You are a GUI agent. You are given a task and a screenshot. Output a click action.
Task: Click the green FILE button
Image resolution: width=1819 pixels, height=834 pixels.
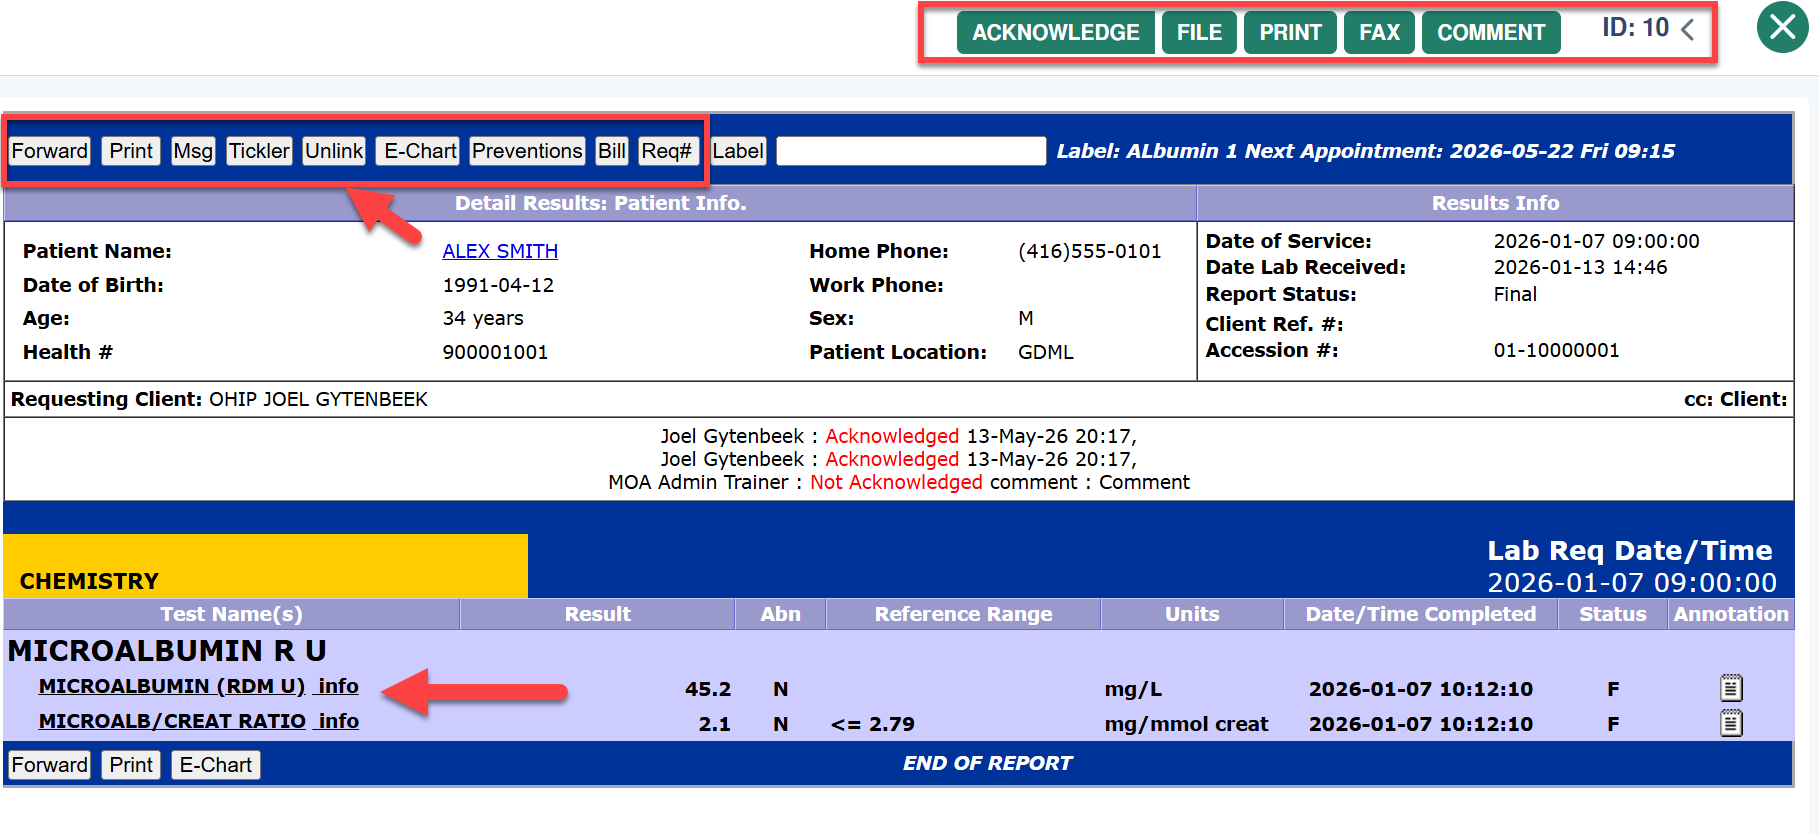click(x=1199, y=33)
